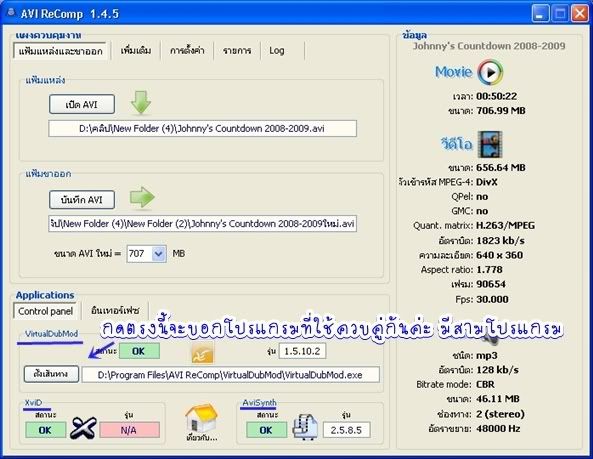This screenshot has width=593, height=459.
Task: Select the source and output files tab
Action: pos(61,51)
